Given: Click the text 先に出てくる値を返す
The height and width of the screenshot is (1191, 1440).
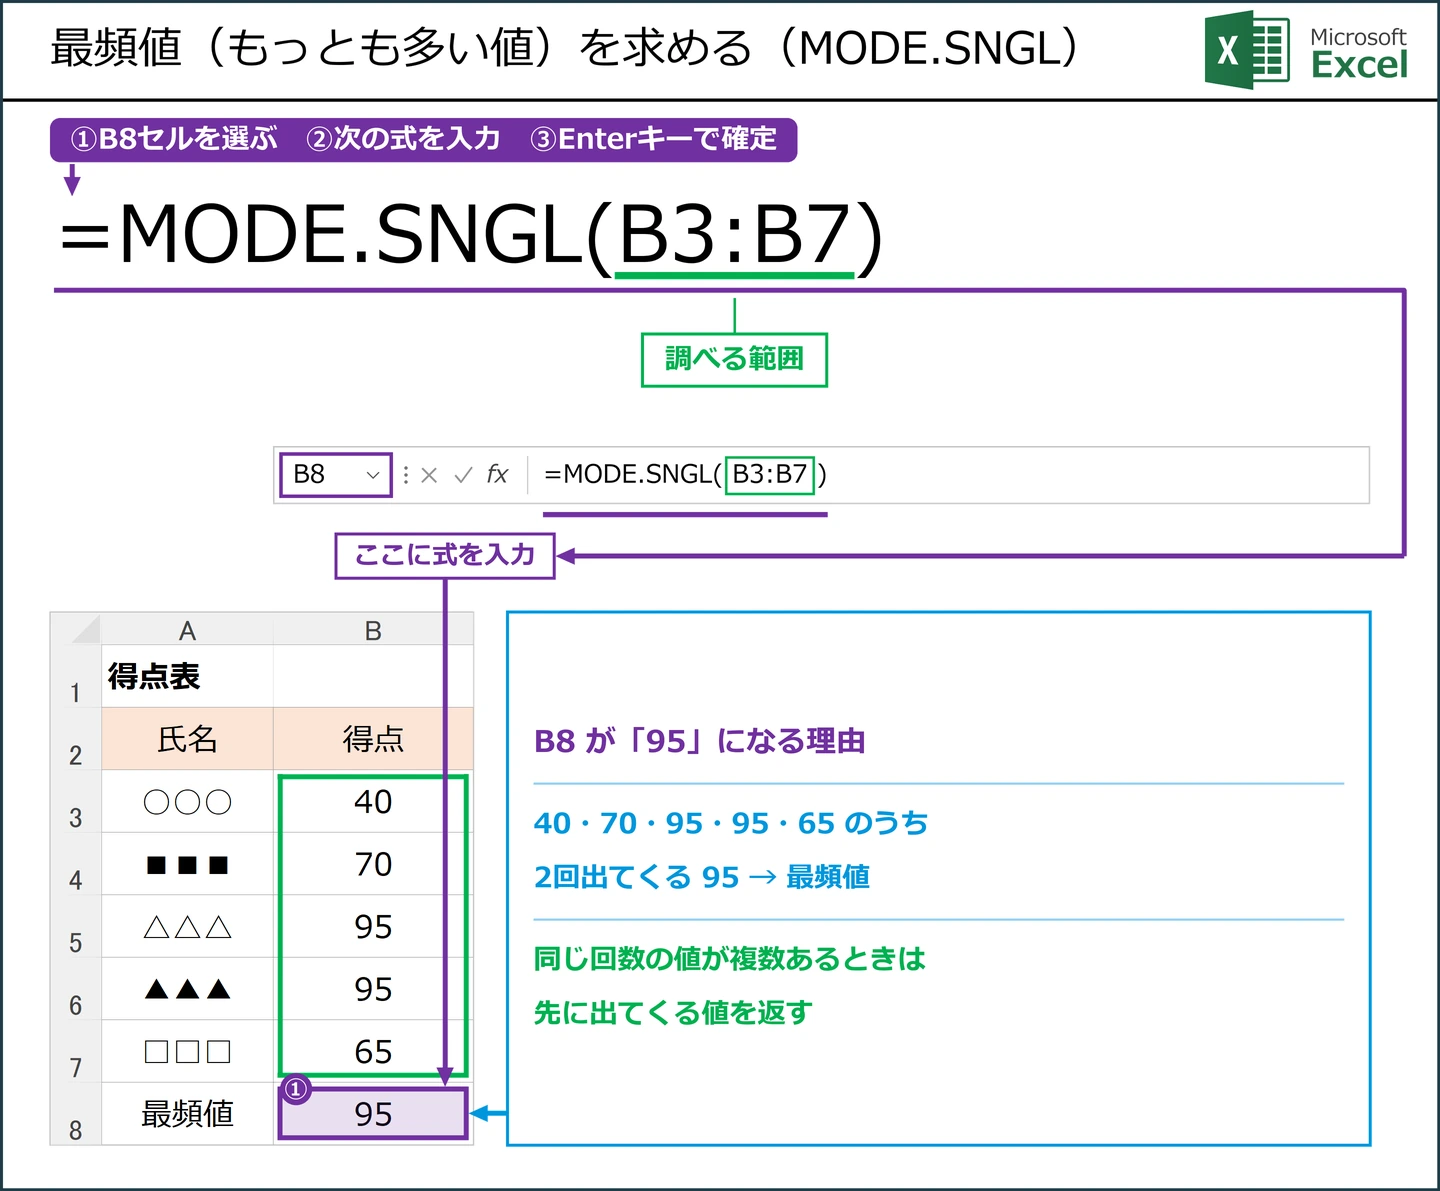Looking at the screenshot, I should [x=673, y=1012].
